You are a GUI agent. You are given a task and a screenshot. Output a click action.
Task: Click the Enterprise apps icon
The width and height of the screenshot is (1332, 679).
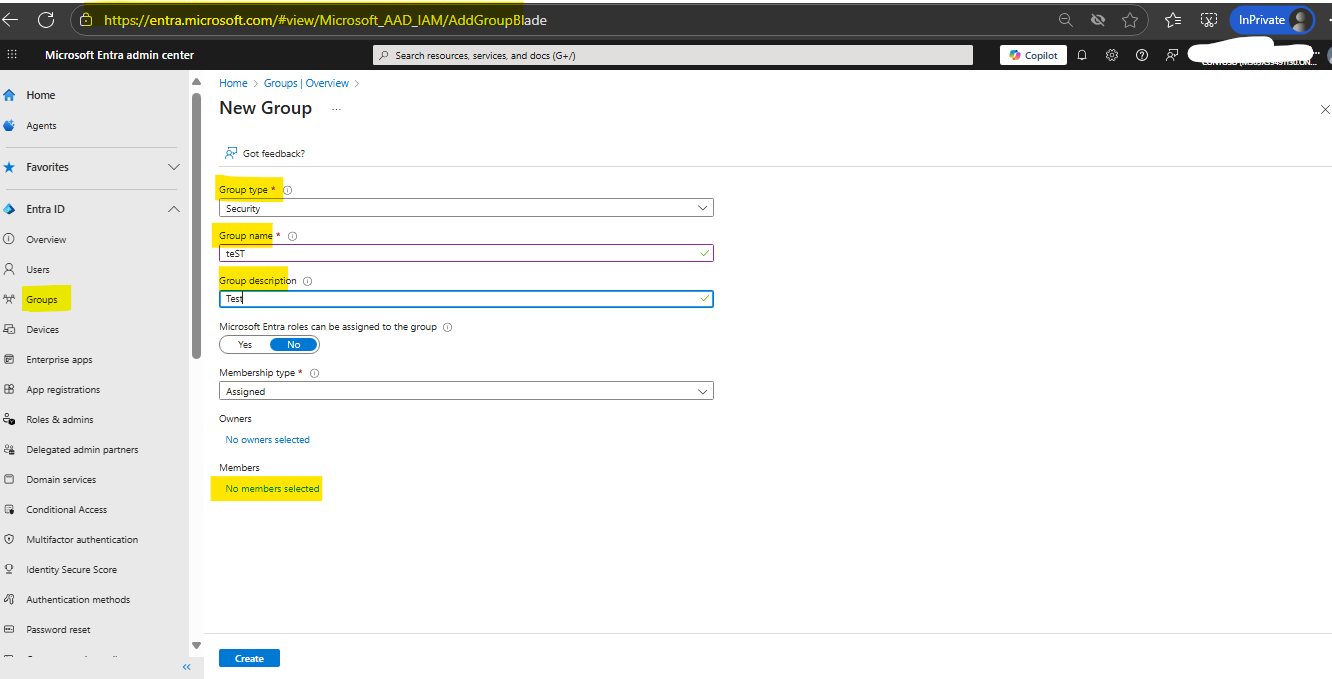pyautogui.click(x=9, y=359)
